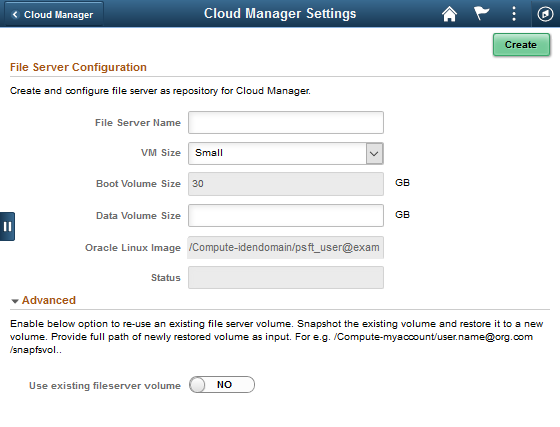
Task: Open the Notifications flag icon
Action: (x=481, y=14)
